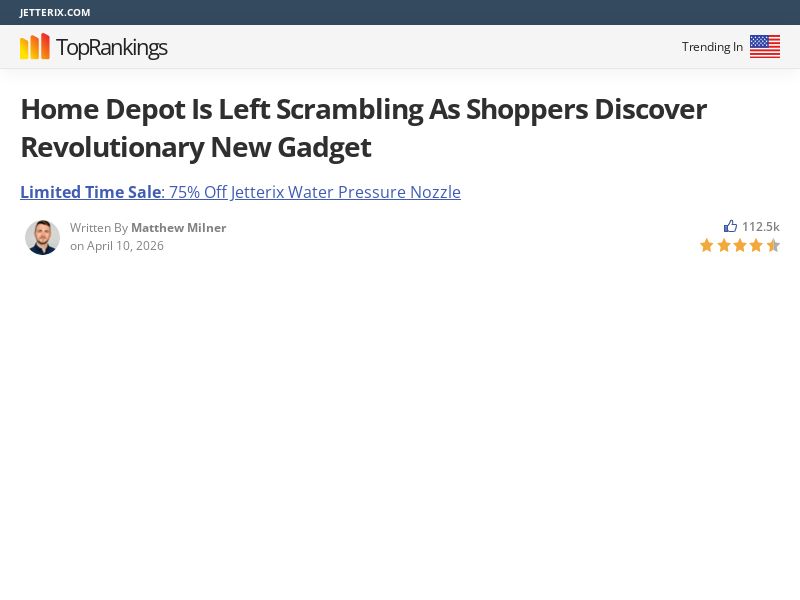Click author name Matthew Milner
Viewport: 800px width, 600px height.
point(179,228)
